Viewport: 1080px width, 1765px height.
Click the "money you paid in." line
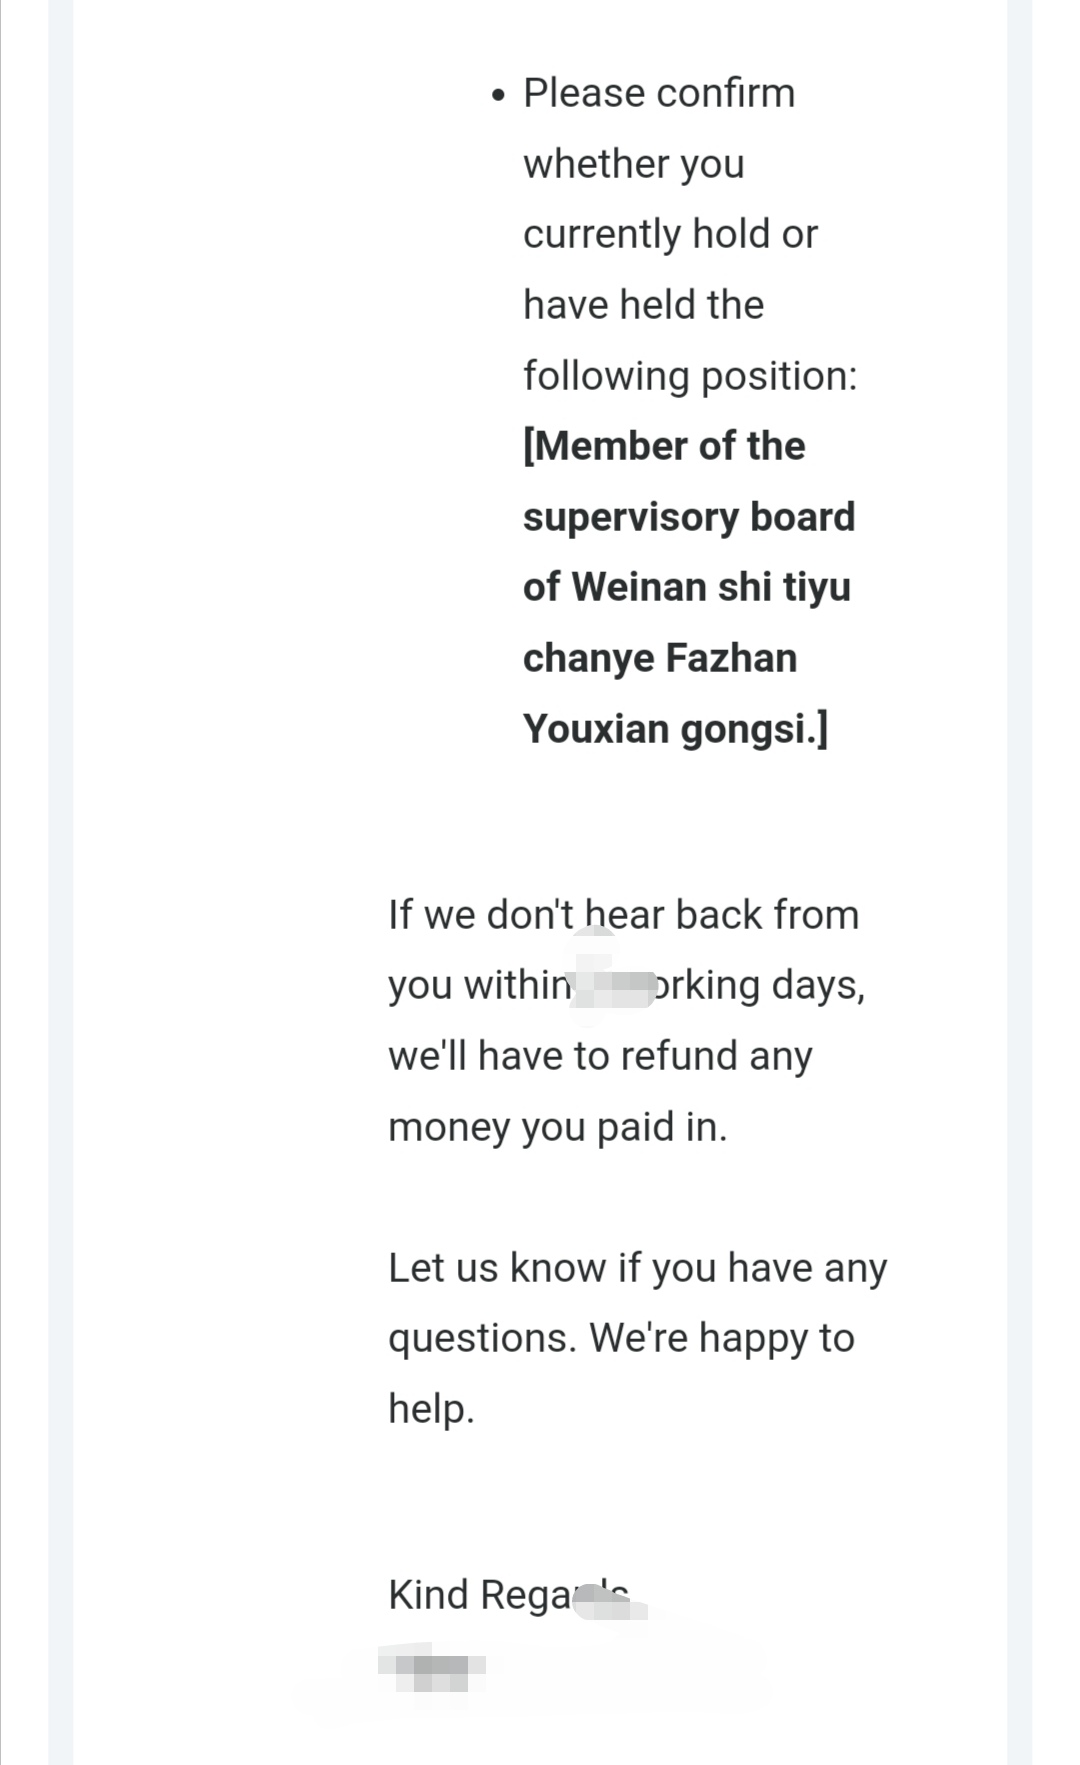557,1127
